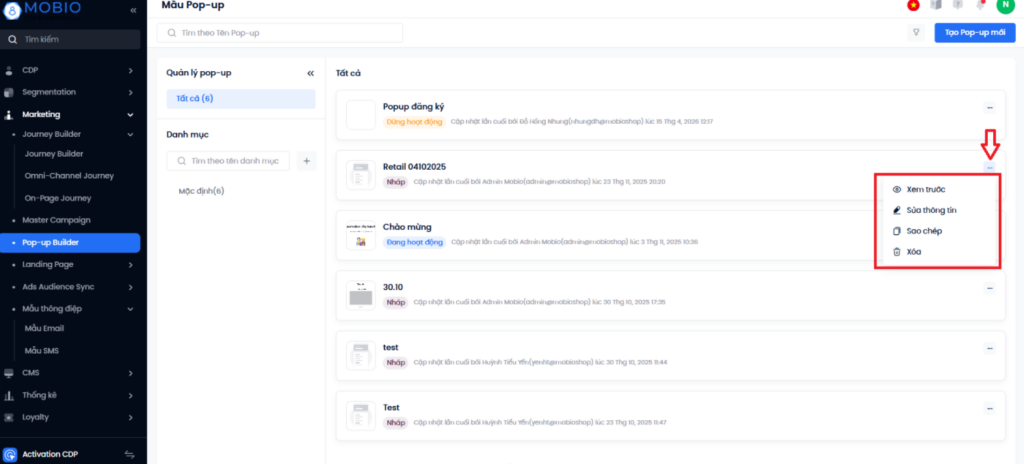Open the Master Campaign sidebar link
1024x464 pixels.
tap(56, 220)
